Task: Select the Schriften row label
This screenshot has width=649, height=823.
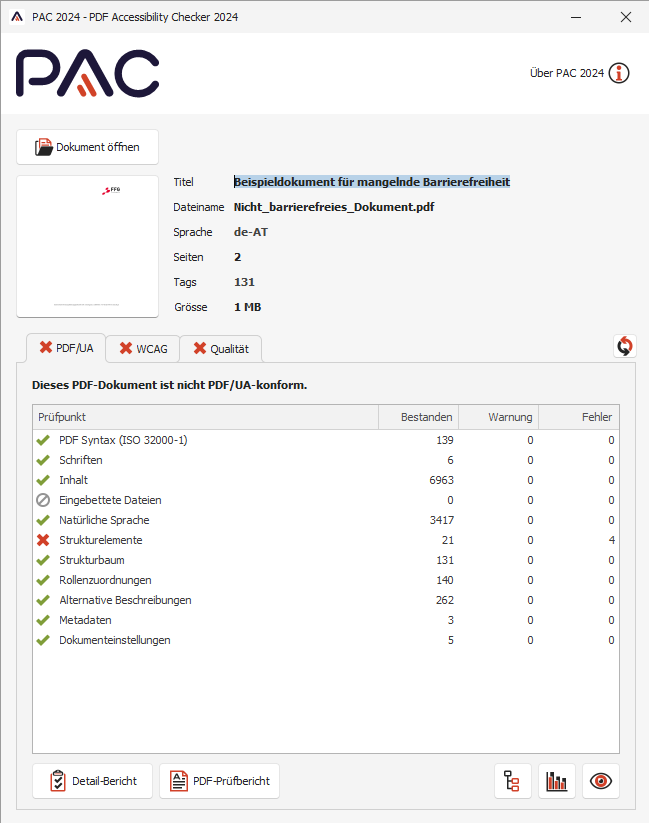Action: coord(81,460)
